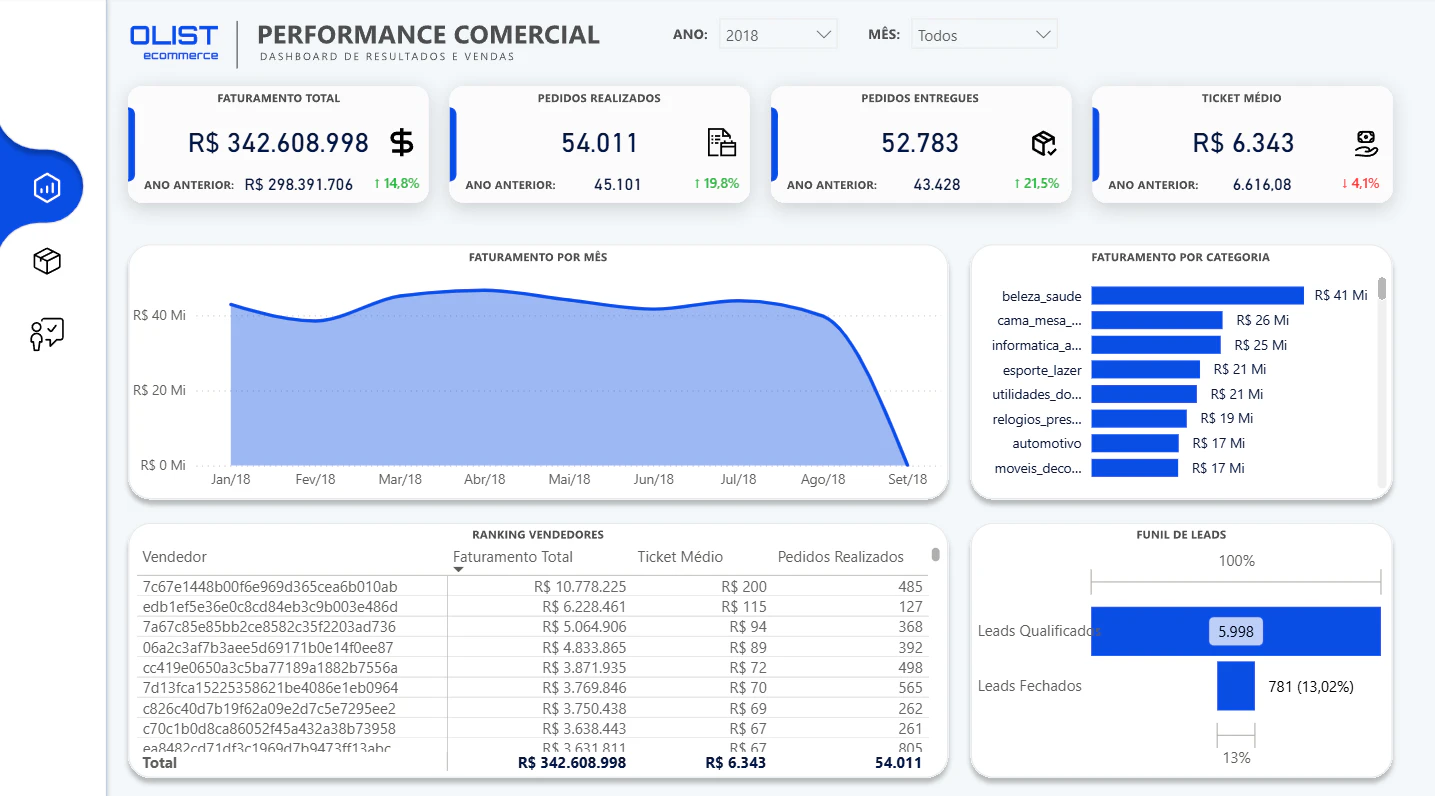The image size is (1435, 796).
Task: Click the R$ 5.064.906 revenue cell
Action: click(x=584, y=627)
